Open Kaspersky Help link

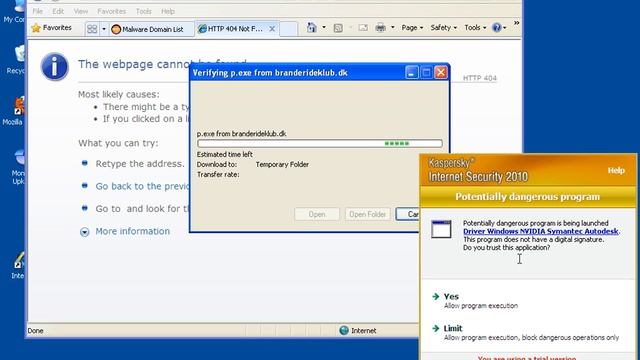click(x=616, y=170)
